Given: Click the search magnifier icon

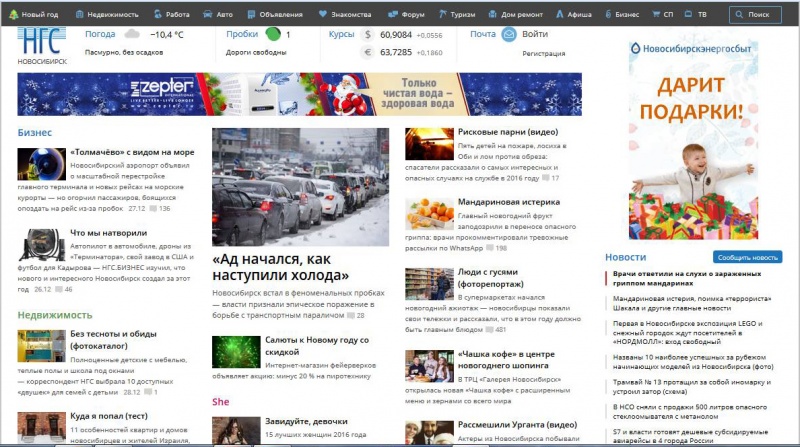Looking at the screenshot, I should pos(740,15).
